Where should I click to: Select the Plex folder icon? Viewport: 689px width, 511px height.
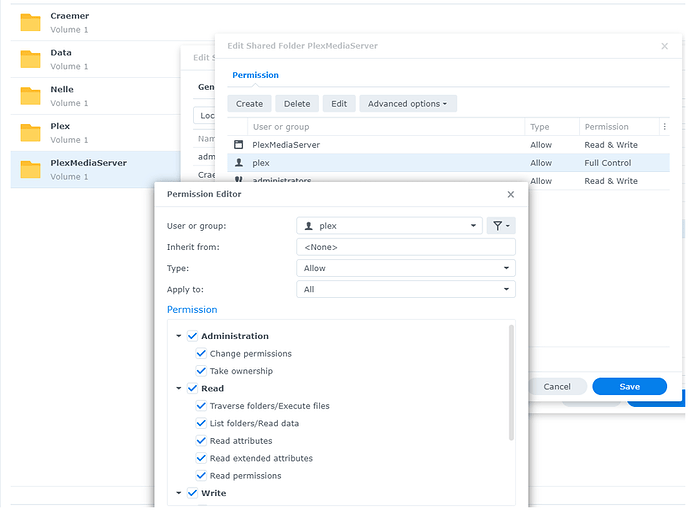pyautogui.click(x=30, y=133)
